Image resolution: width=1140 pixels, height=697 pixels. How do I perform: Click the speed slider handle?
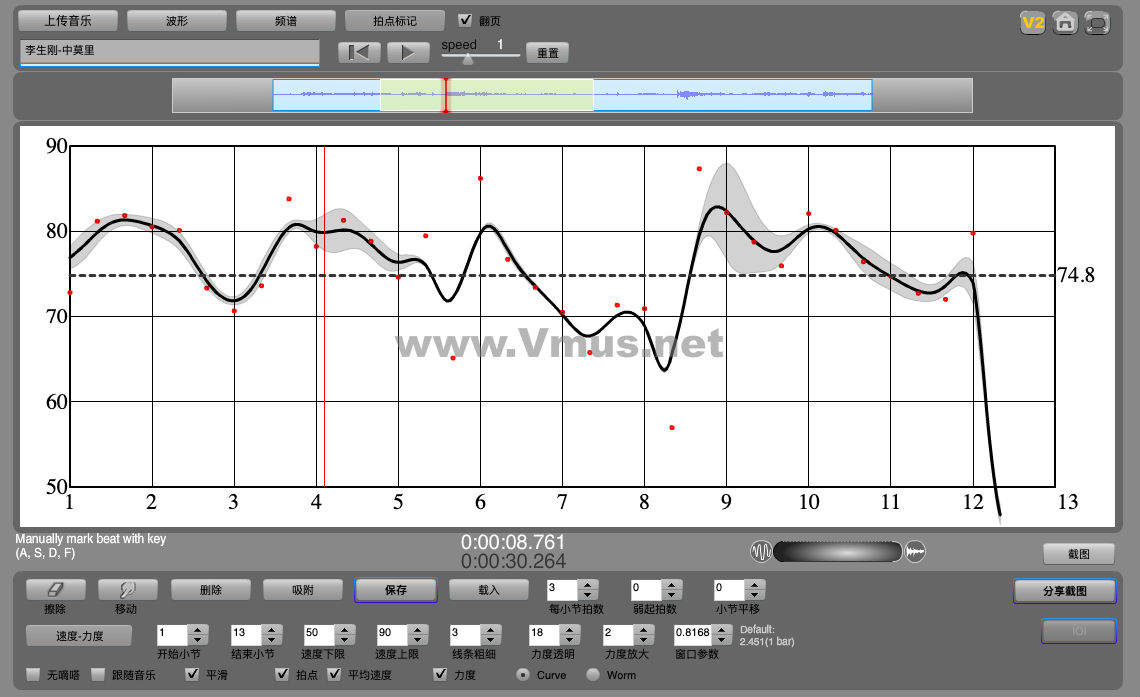[x=467, y=59]
